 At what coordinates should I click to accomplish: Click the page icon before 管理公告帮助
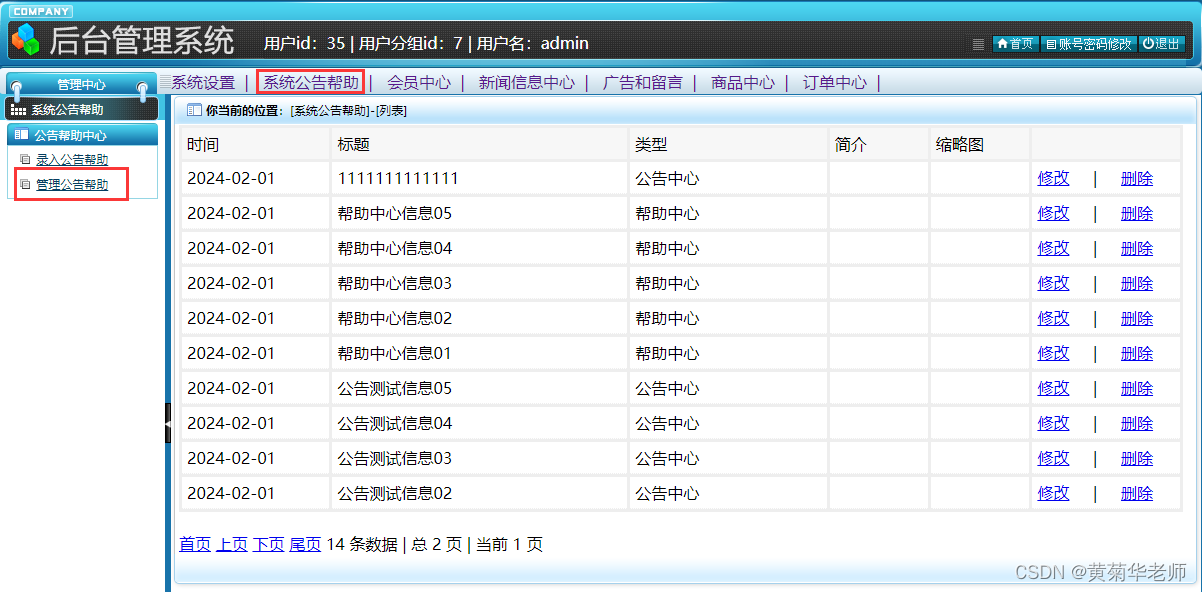[26, 185]
